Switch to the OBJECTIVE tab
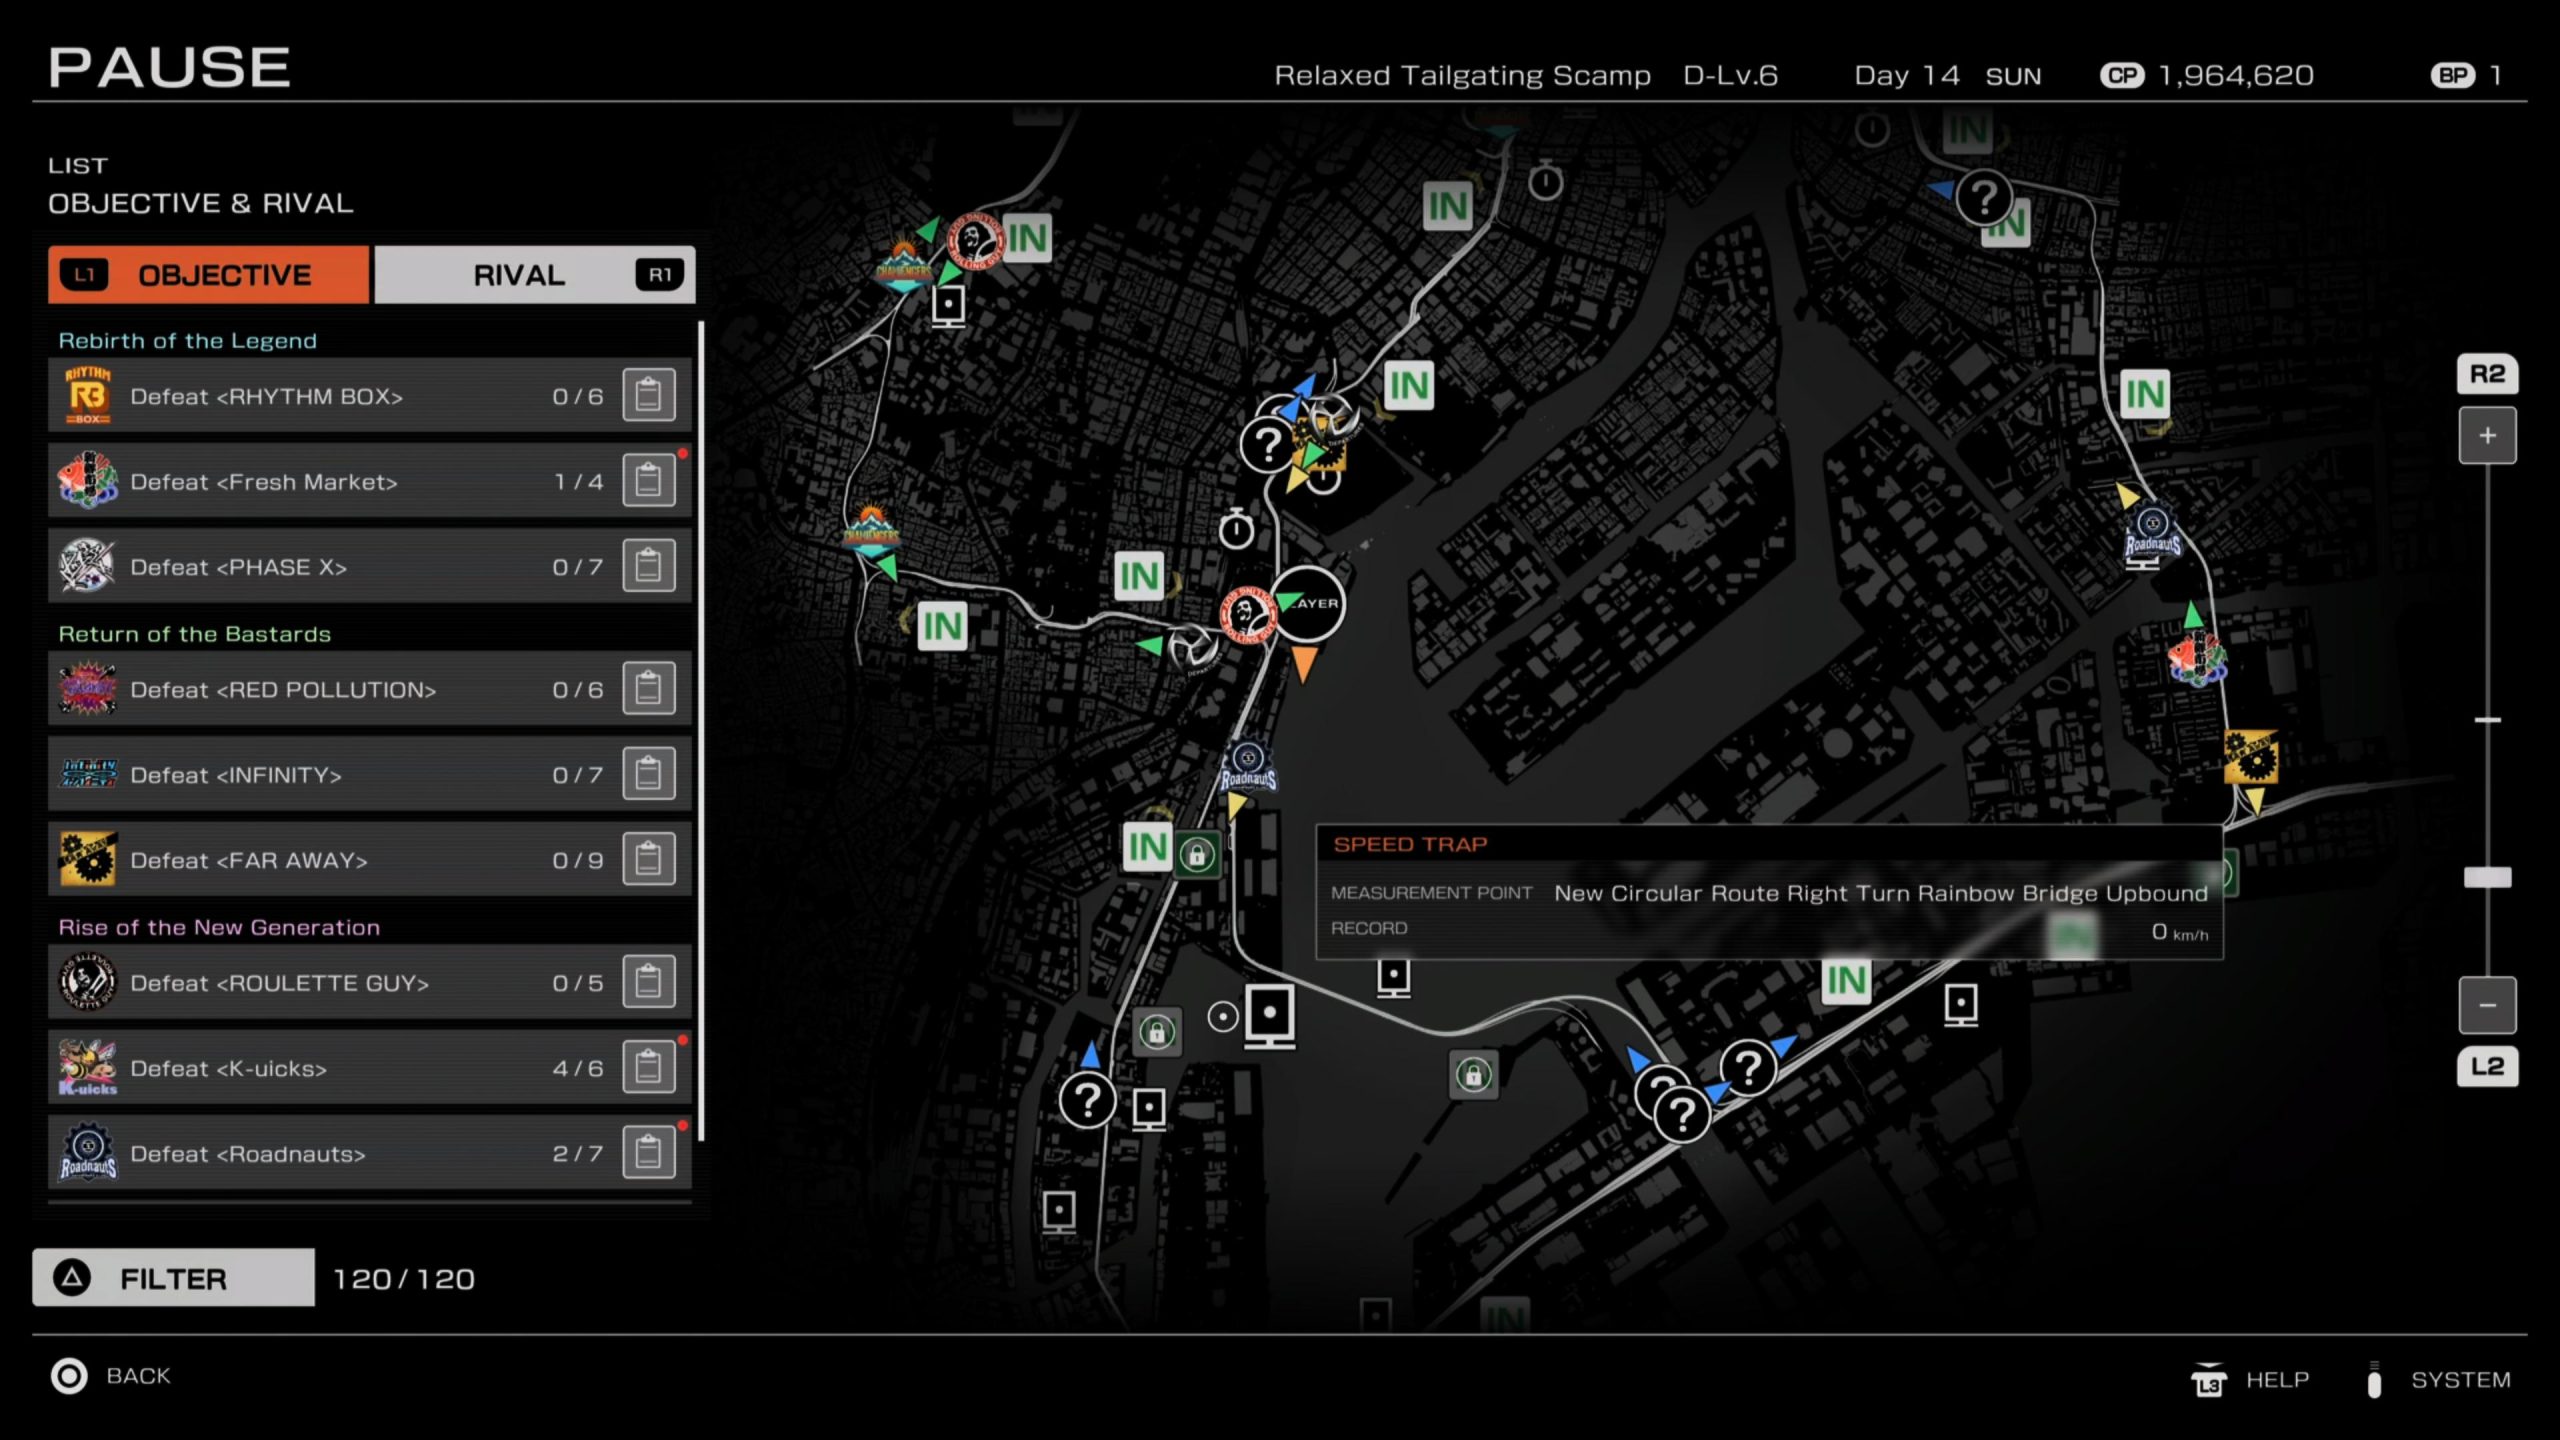This screenshot has height=1440, width=2560. tap(208, 275)
